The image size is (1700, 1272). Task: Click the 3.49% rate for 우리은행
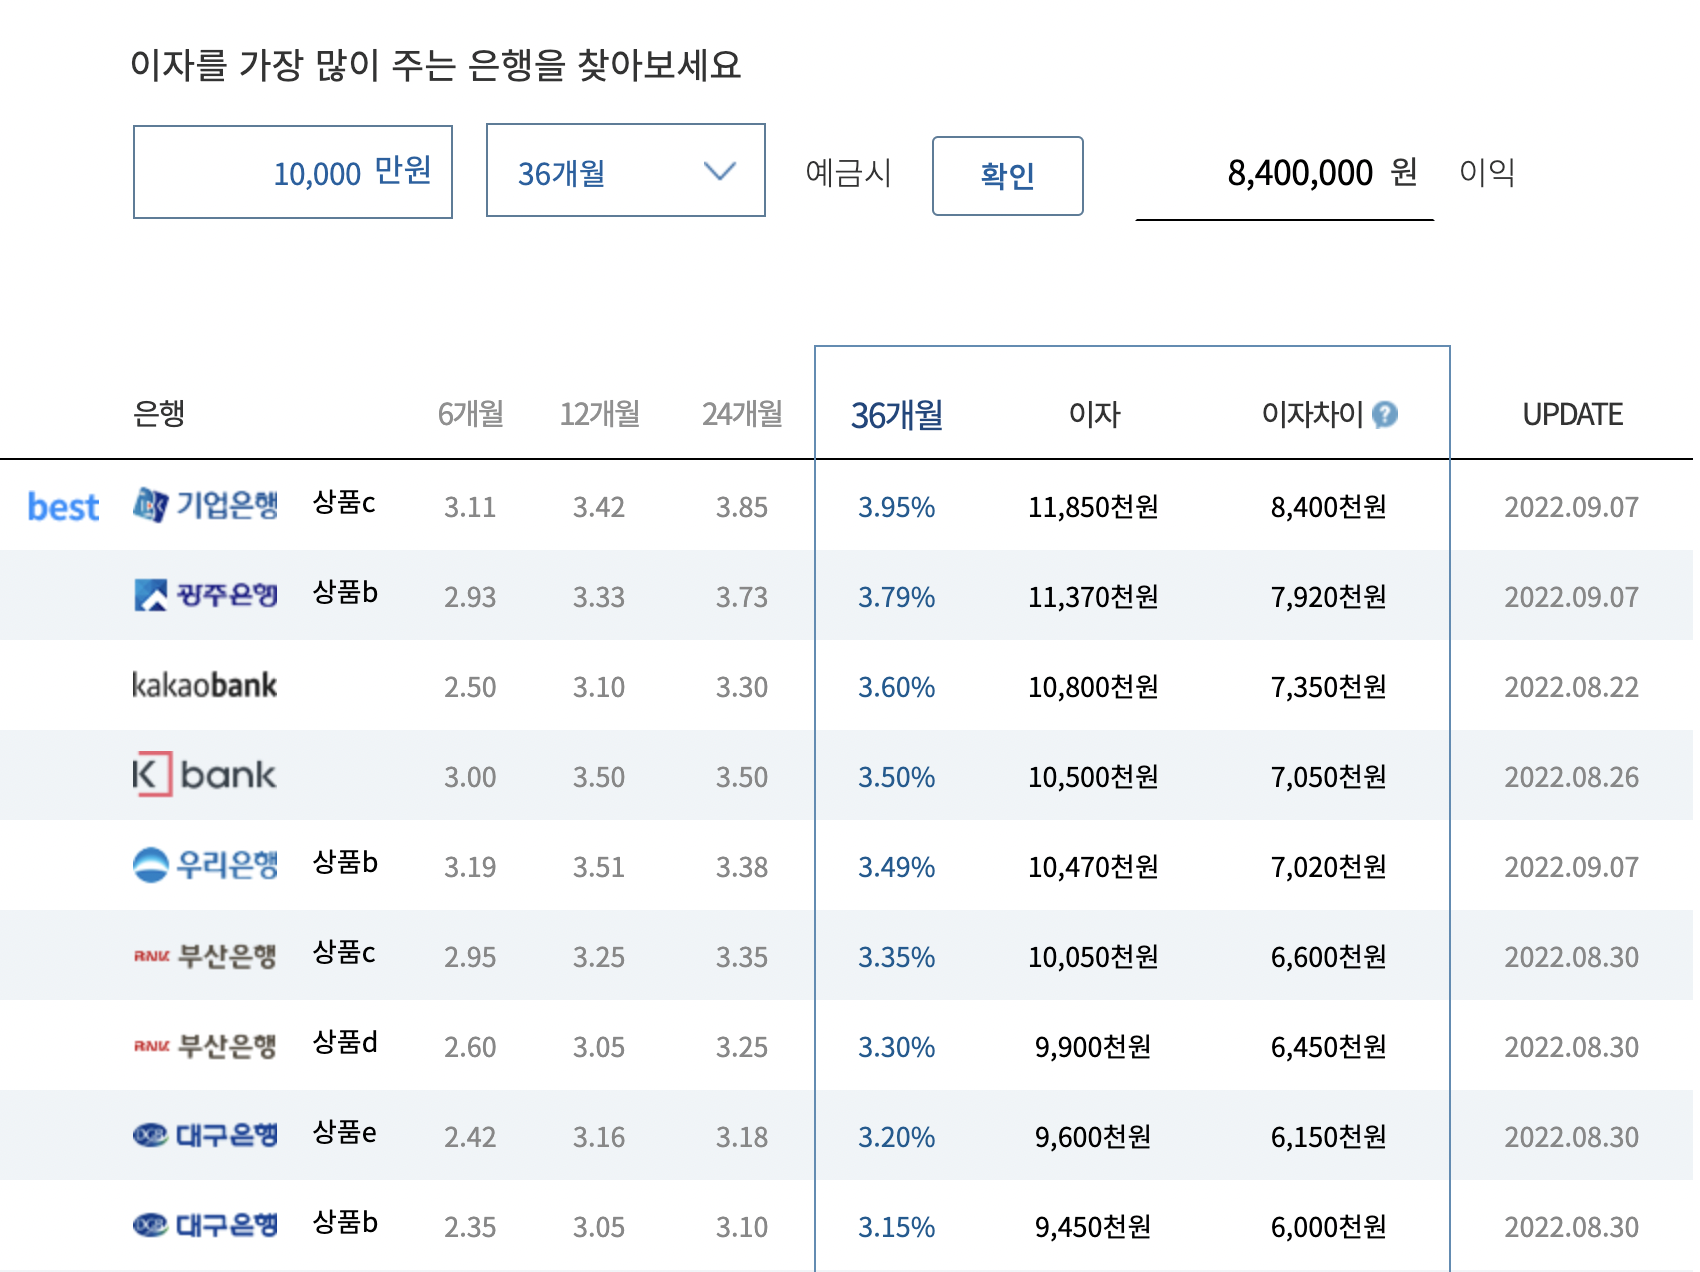(896, 867)
